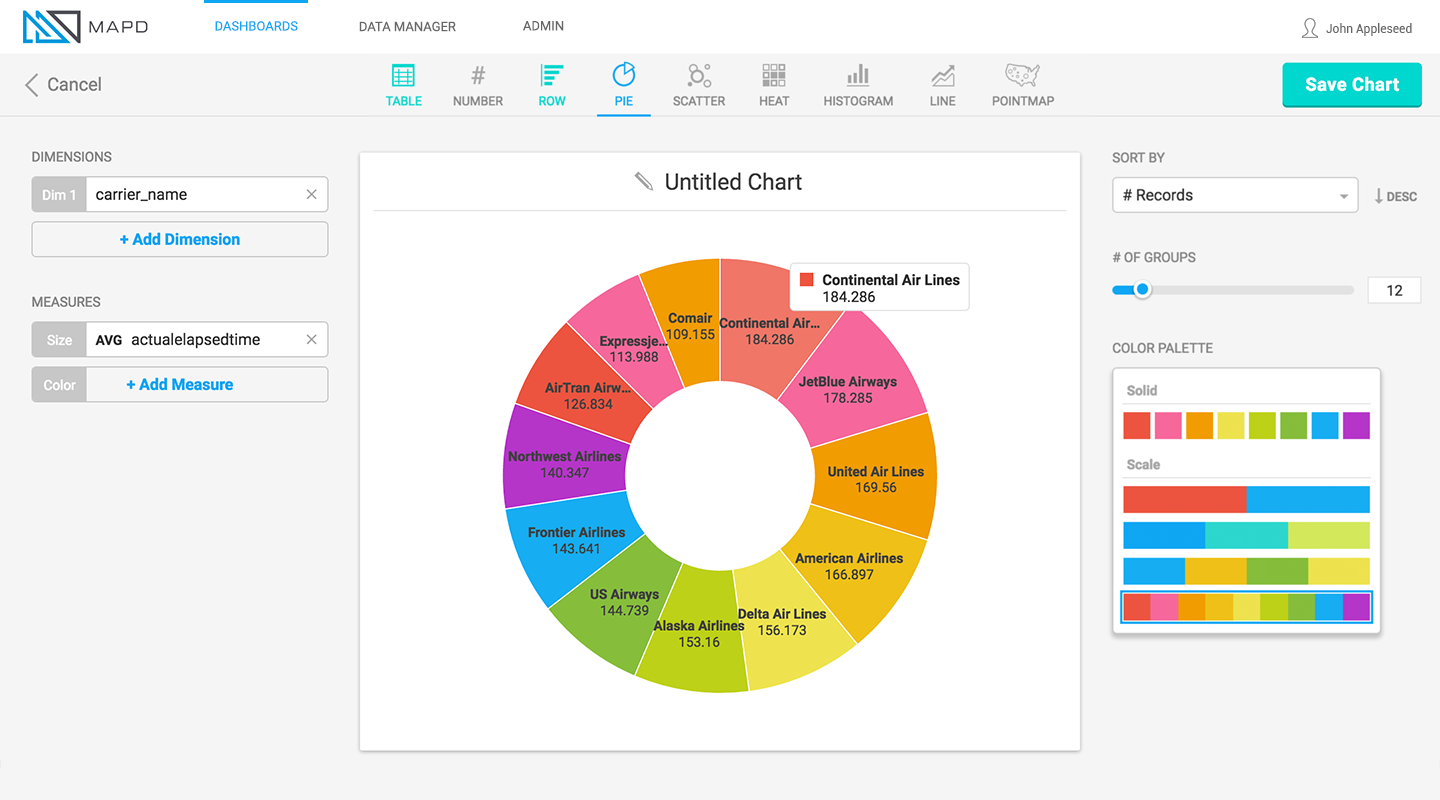Click the Dim 1 label tag
Screen dimensions: 1440x800
(59, 195)
